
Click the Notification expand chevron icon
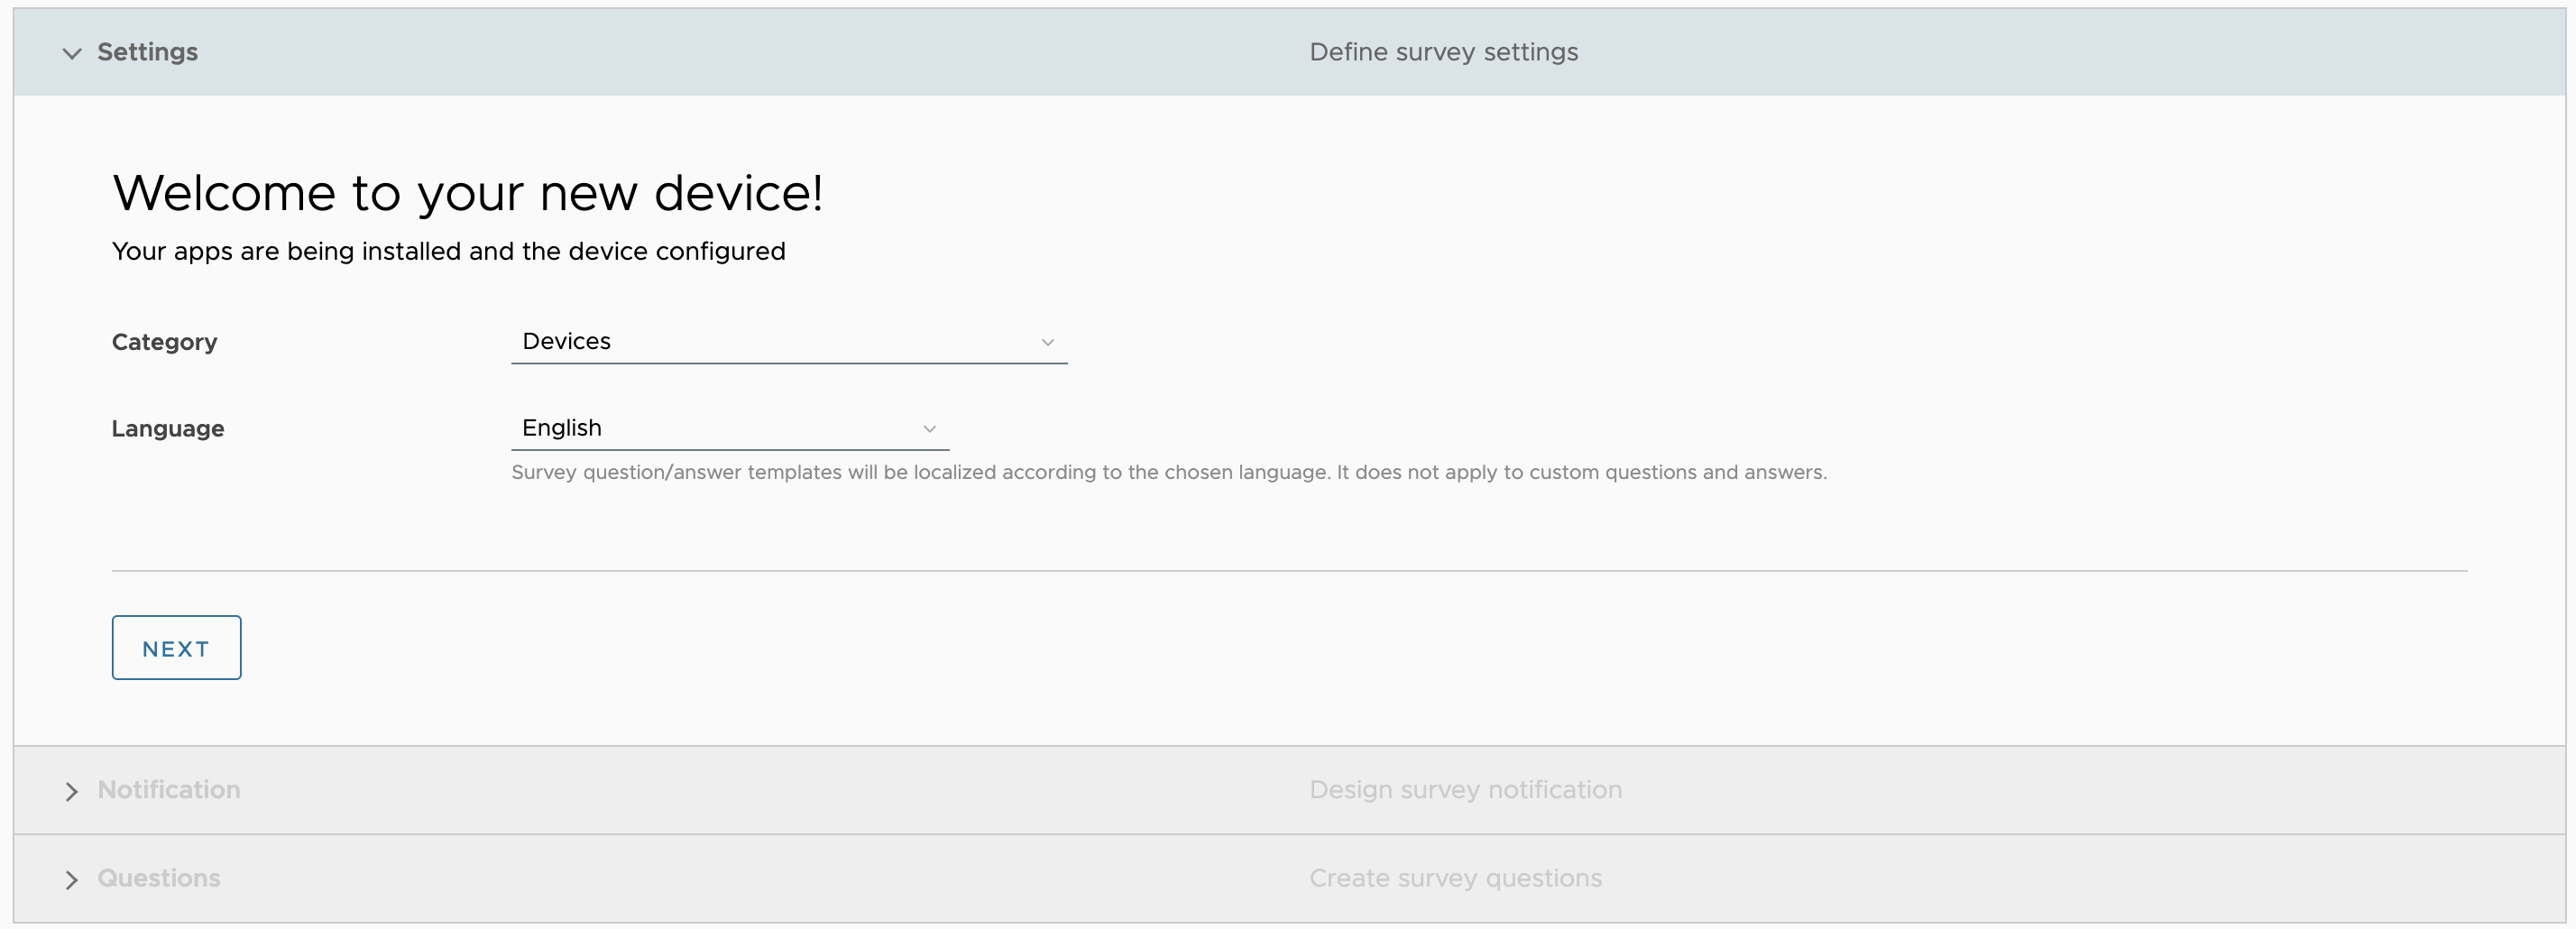click(71, 791)
